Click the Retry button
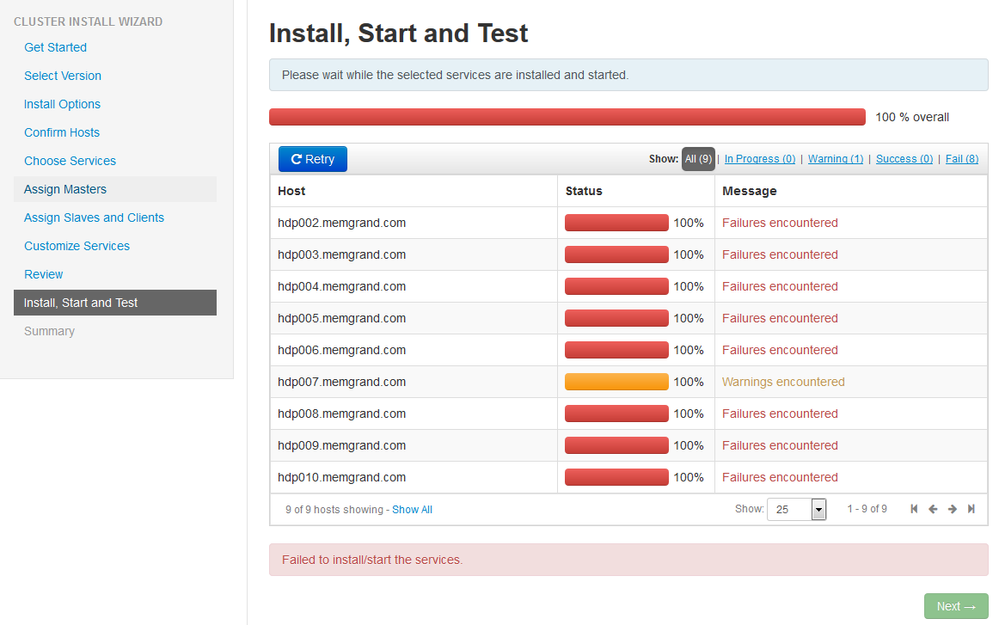The width and height of the screenshot is (999, 625). click(312, 159)
